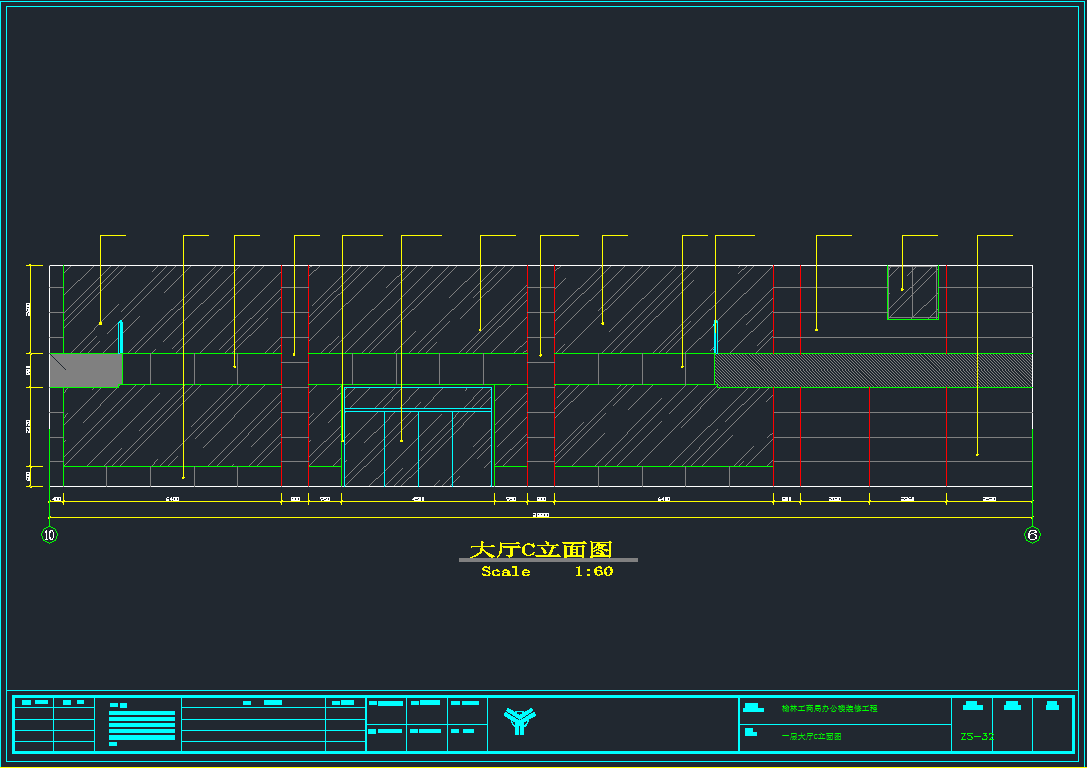The width and height of the screenshot is (1087, 768).
Task: Select the rightmost leader line's horizontal end at top
Action: click(x=996, y=236)
